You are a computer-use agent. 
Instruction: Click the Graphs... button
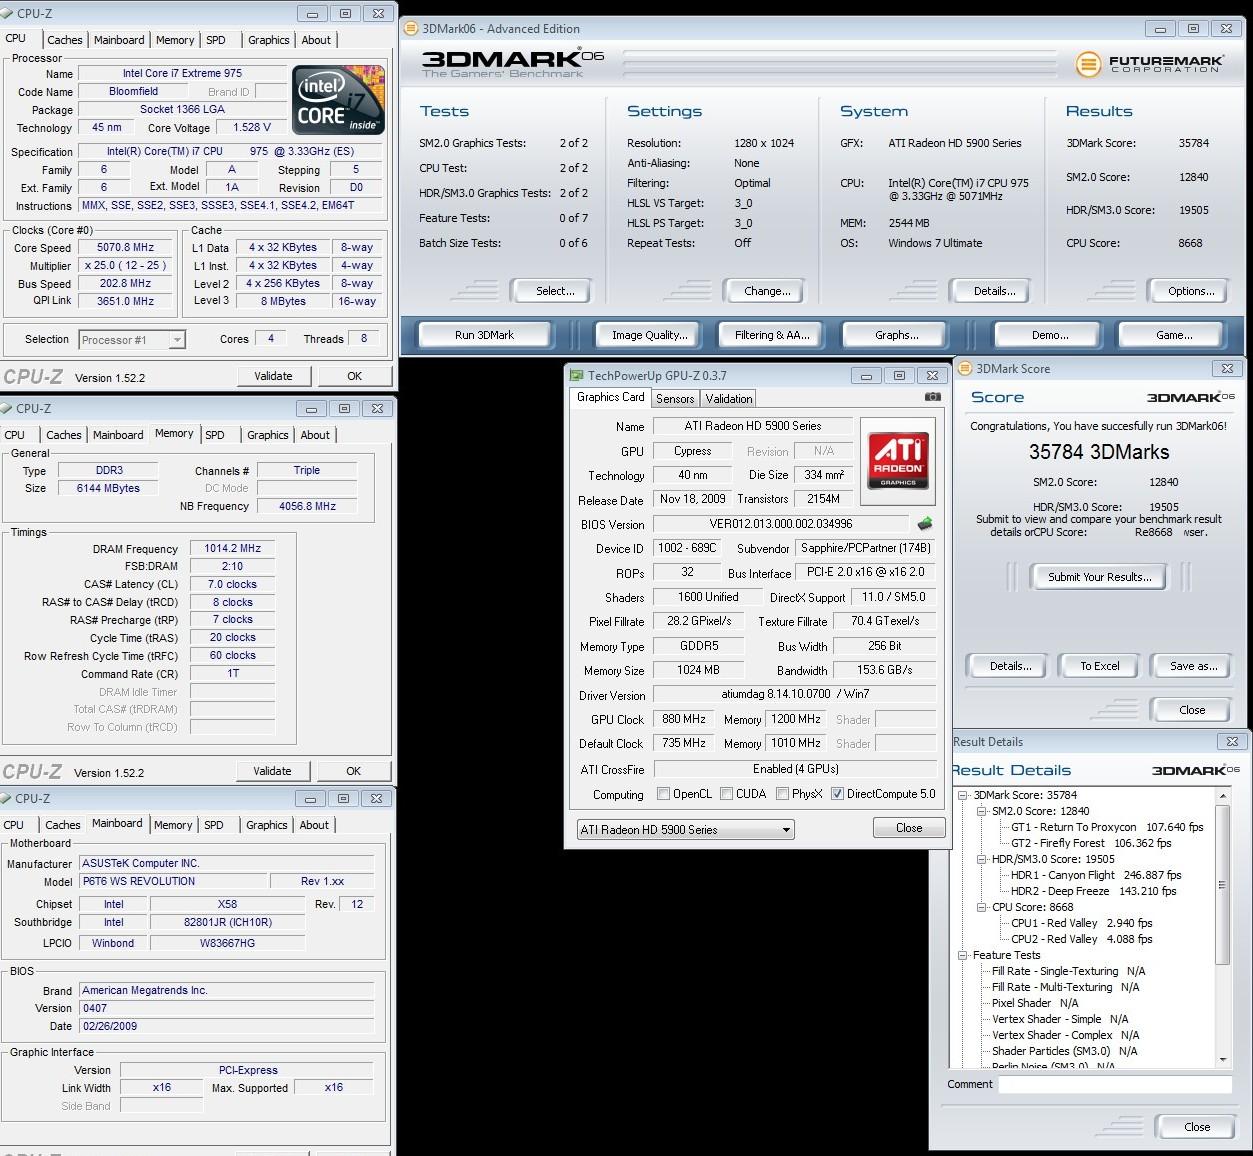coord(896,335)
